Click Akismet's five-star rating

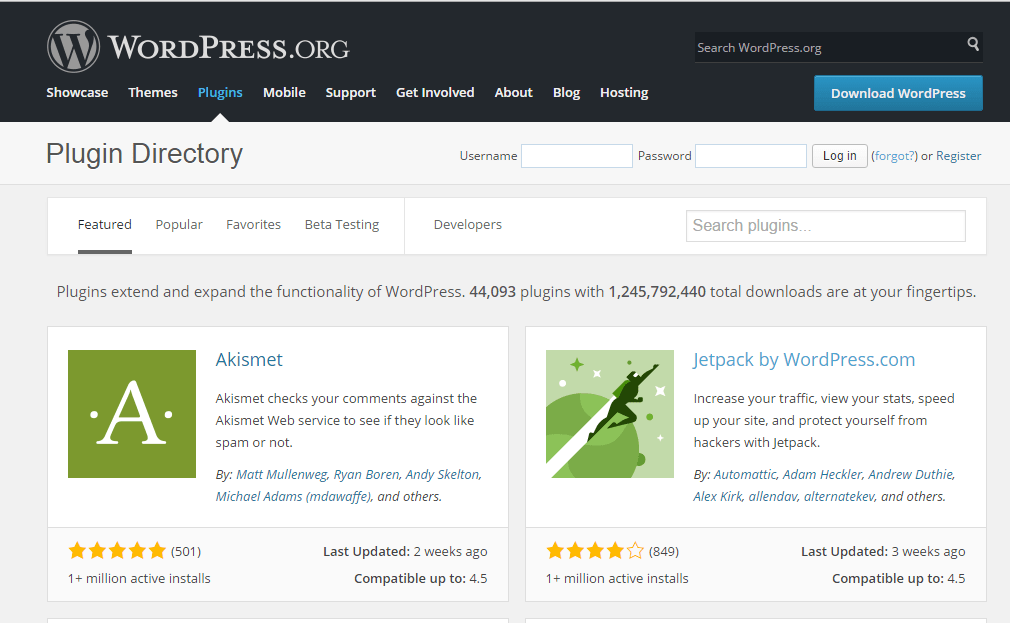pos(117,551)
